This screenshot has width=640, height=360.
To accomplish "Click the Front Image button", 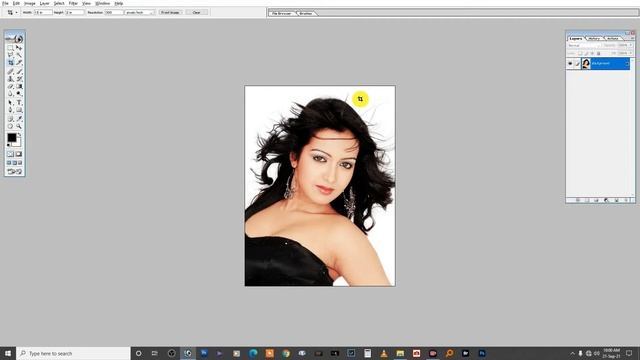I will click(170, 13).
